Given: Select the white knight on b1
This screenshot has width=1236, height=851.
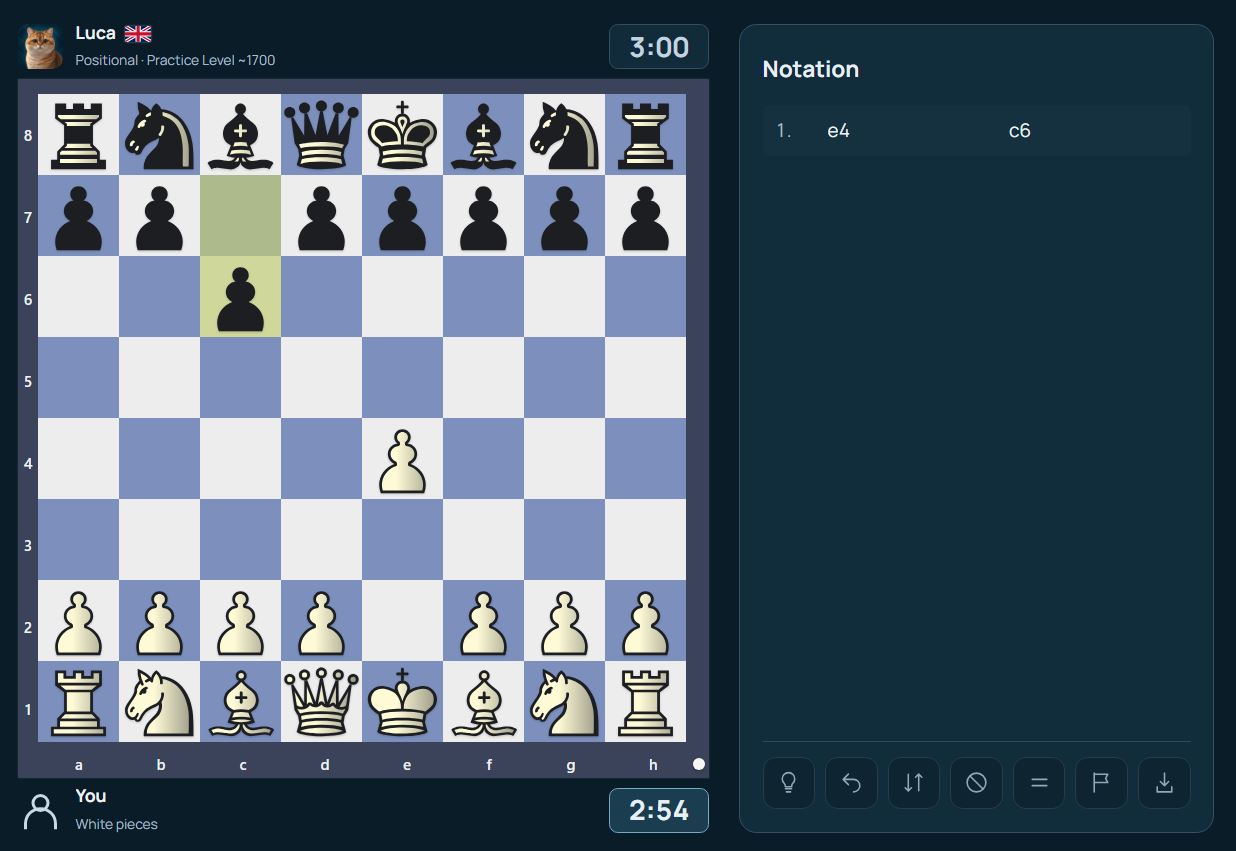Looking at the screenshot, I should (x=159, y=702).
